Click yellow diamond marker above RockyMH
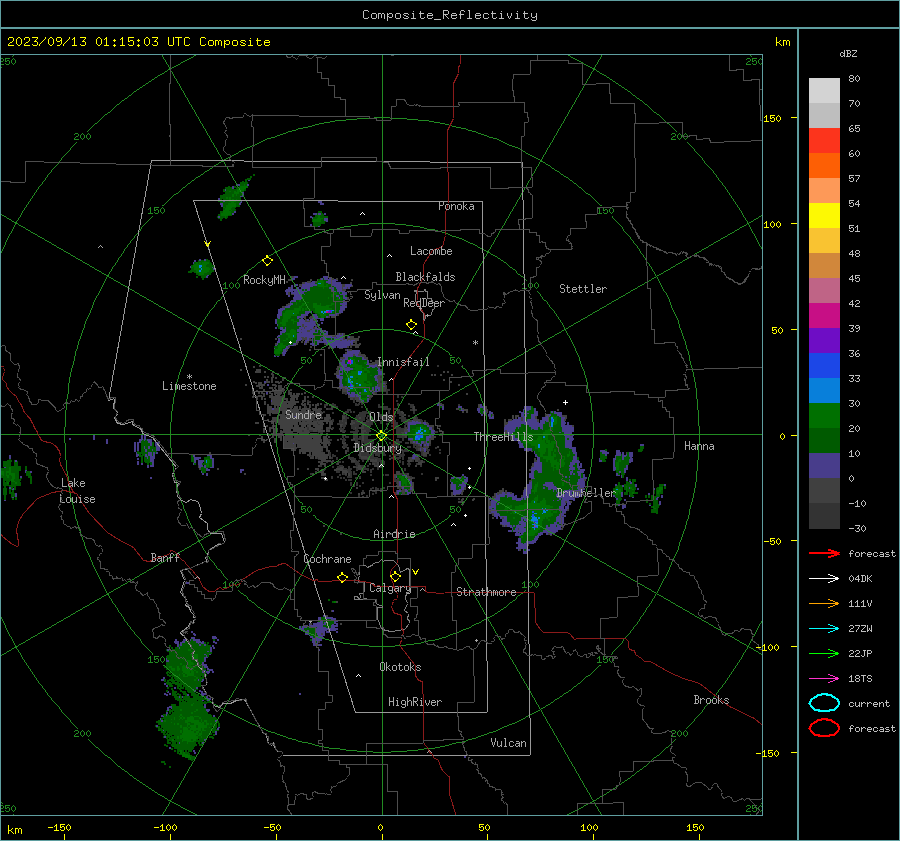 (267, 261)
